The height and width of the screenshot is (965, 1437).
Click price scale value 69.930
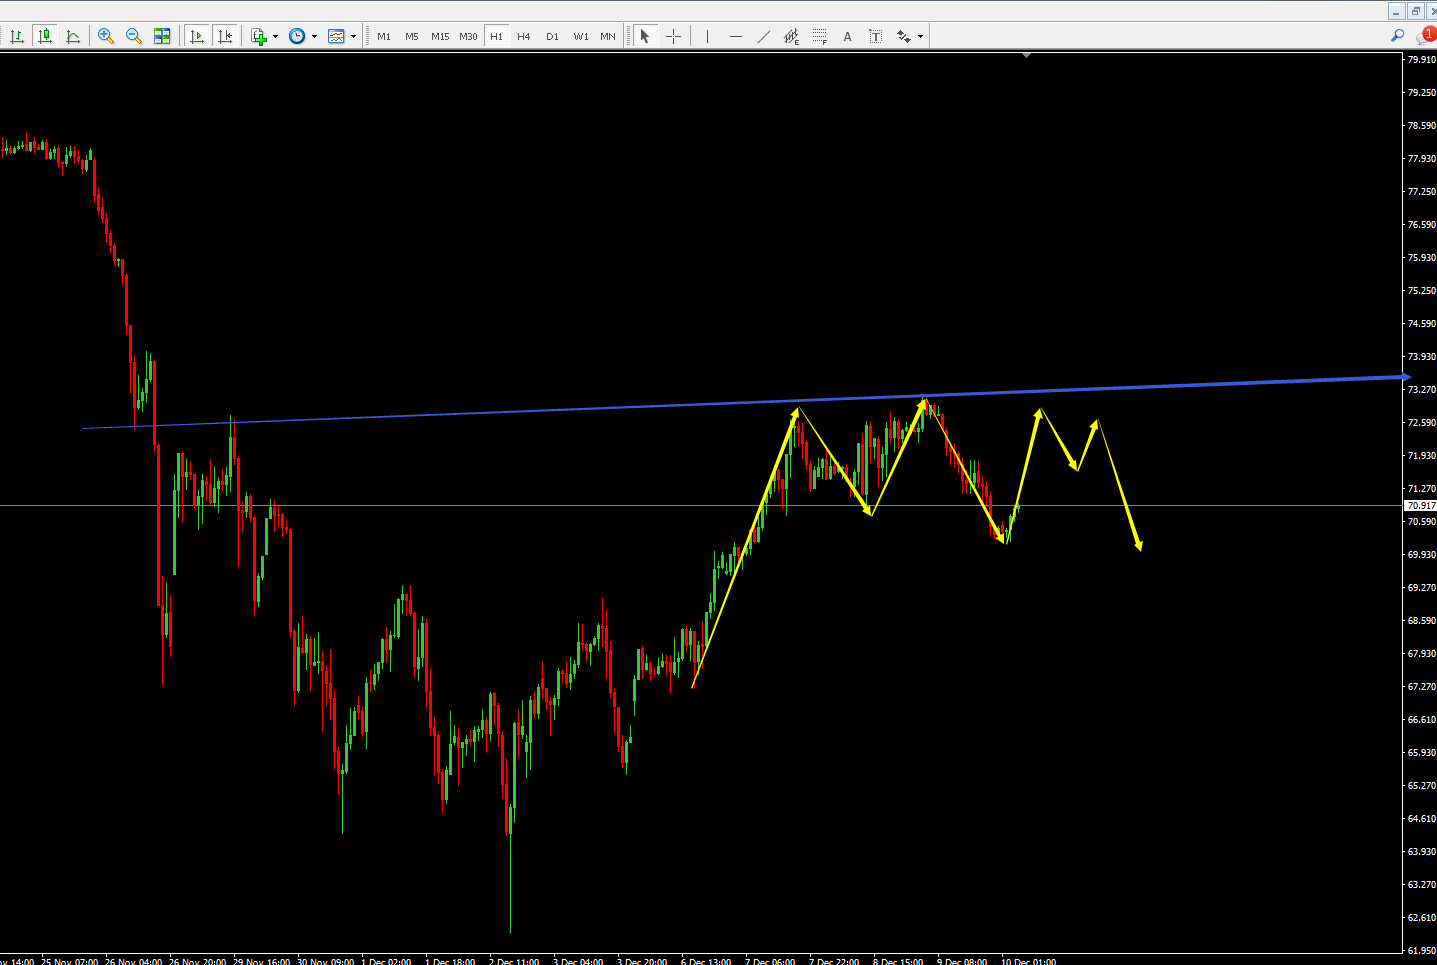click(1421, 554)
